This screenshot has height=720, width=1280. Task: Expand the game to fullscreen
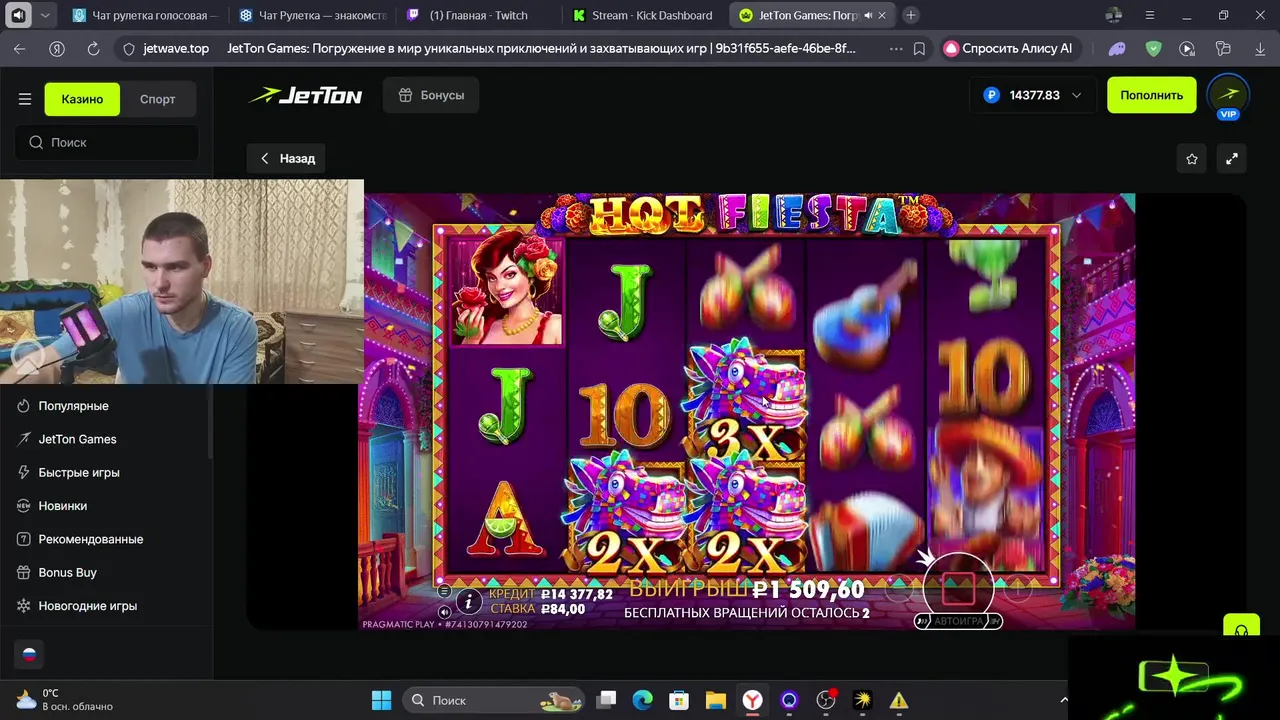click(x=1232, y=158)
